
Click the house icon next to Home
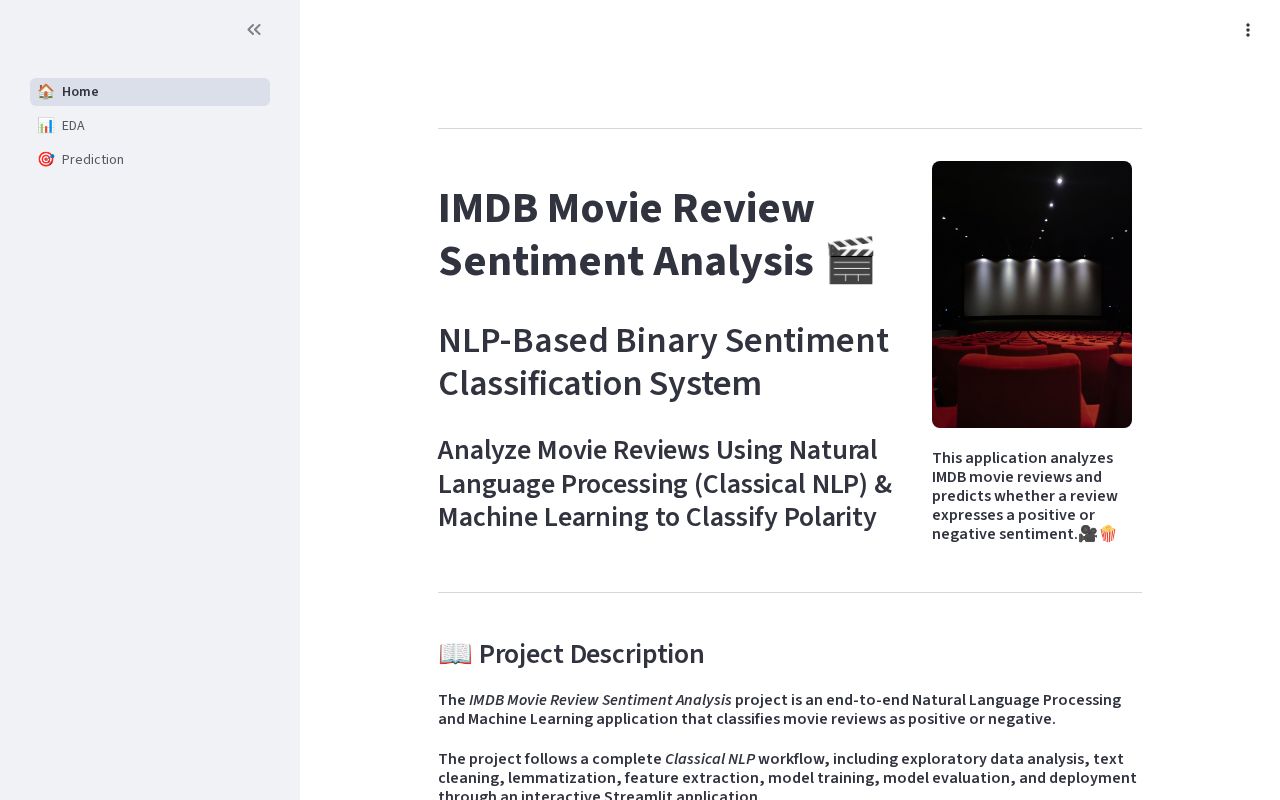click(x=46, y=91)
